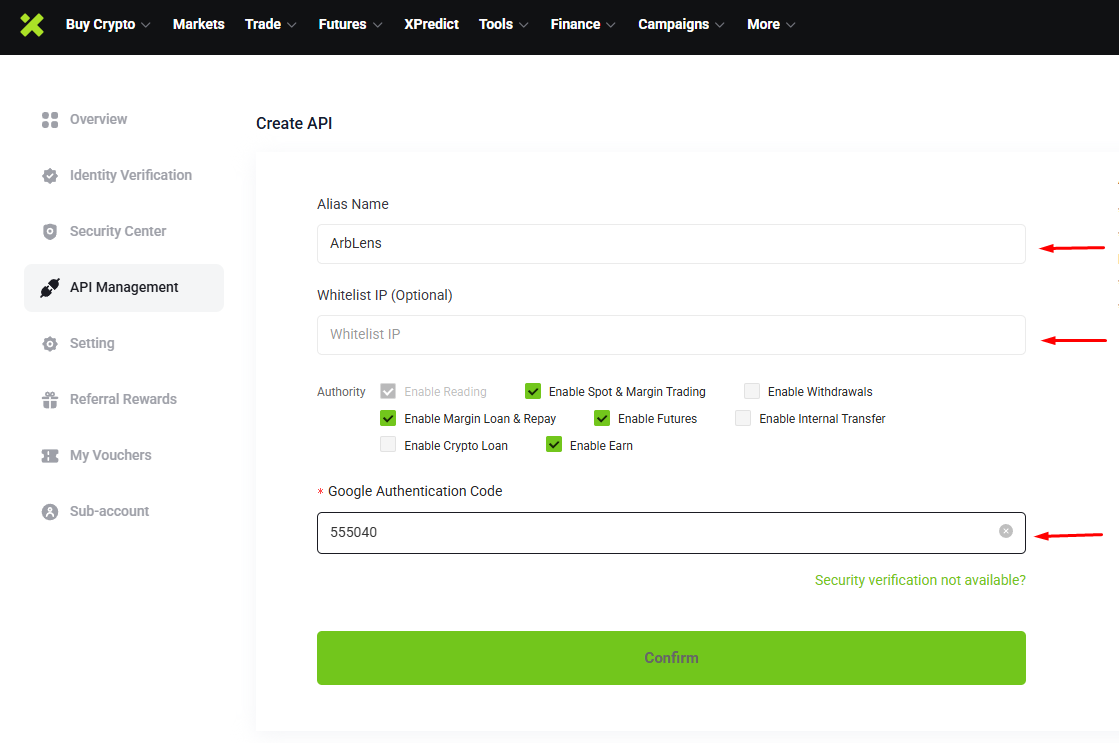Click the 'Alias Name' label
Screen dimensions: 1119x743
(x=353, y=204)
